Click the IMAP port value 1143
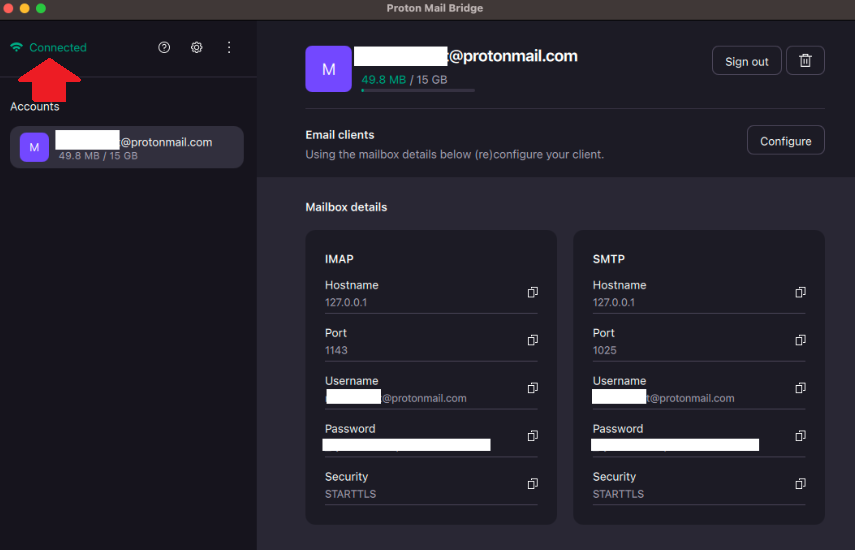855x550 pixels. pos(336,350)
